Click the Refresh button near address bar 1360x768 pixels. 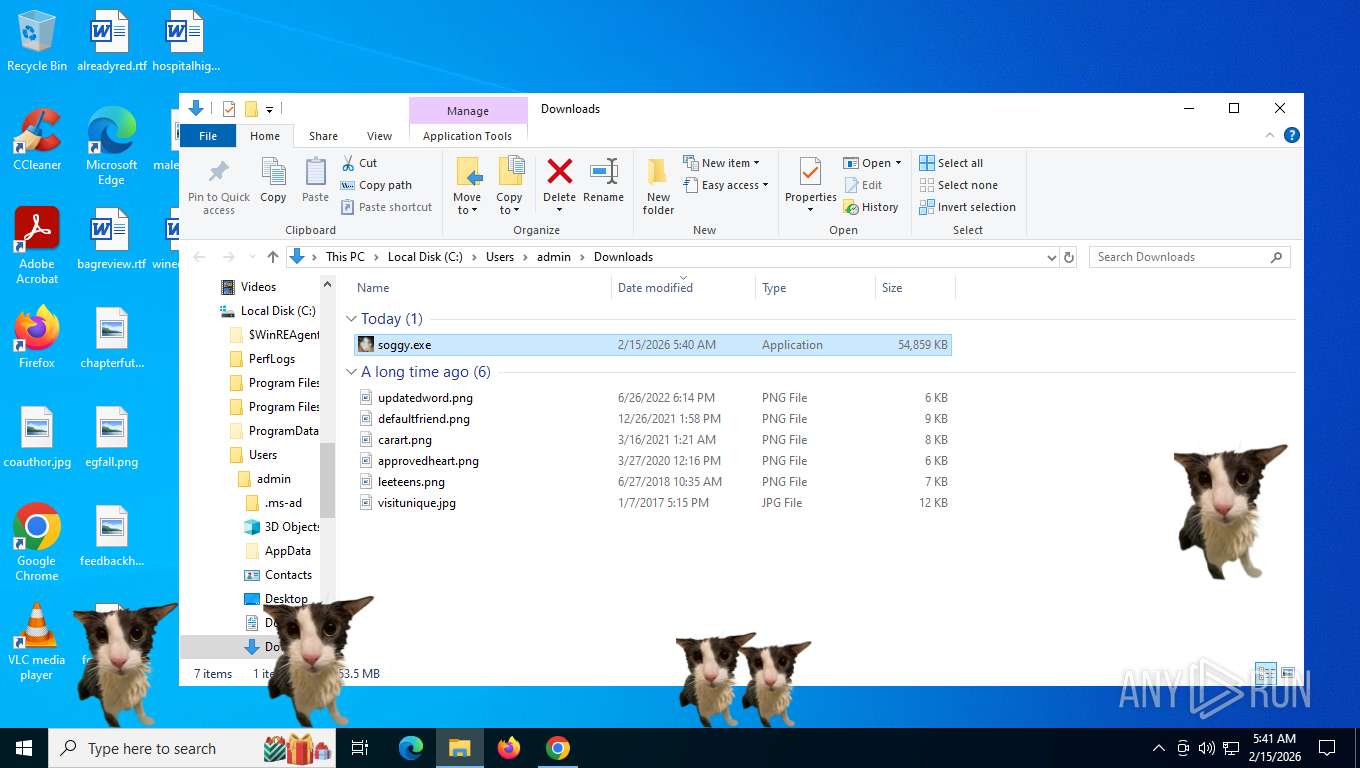coord(1069,257)
